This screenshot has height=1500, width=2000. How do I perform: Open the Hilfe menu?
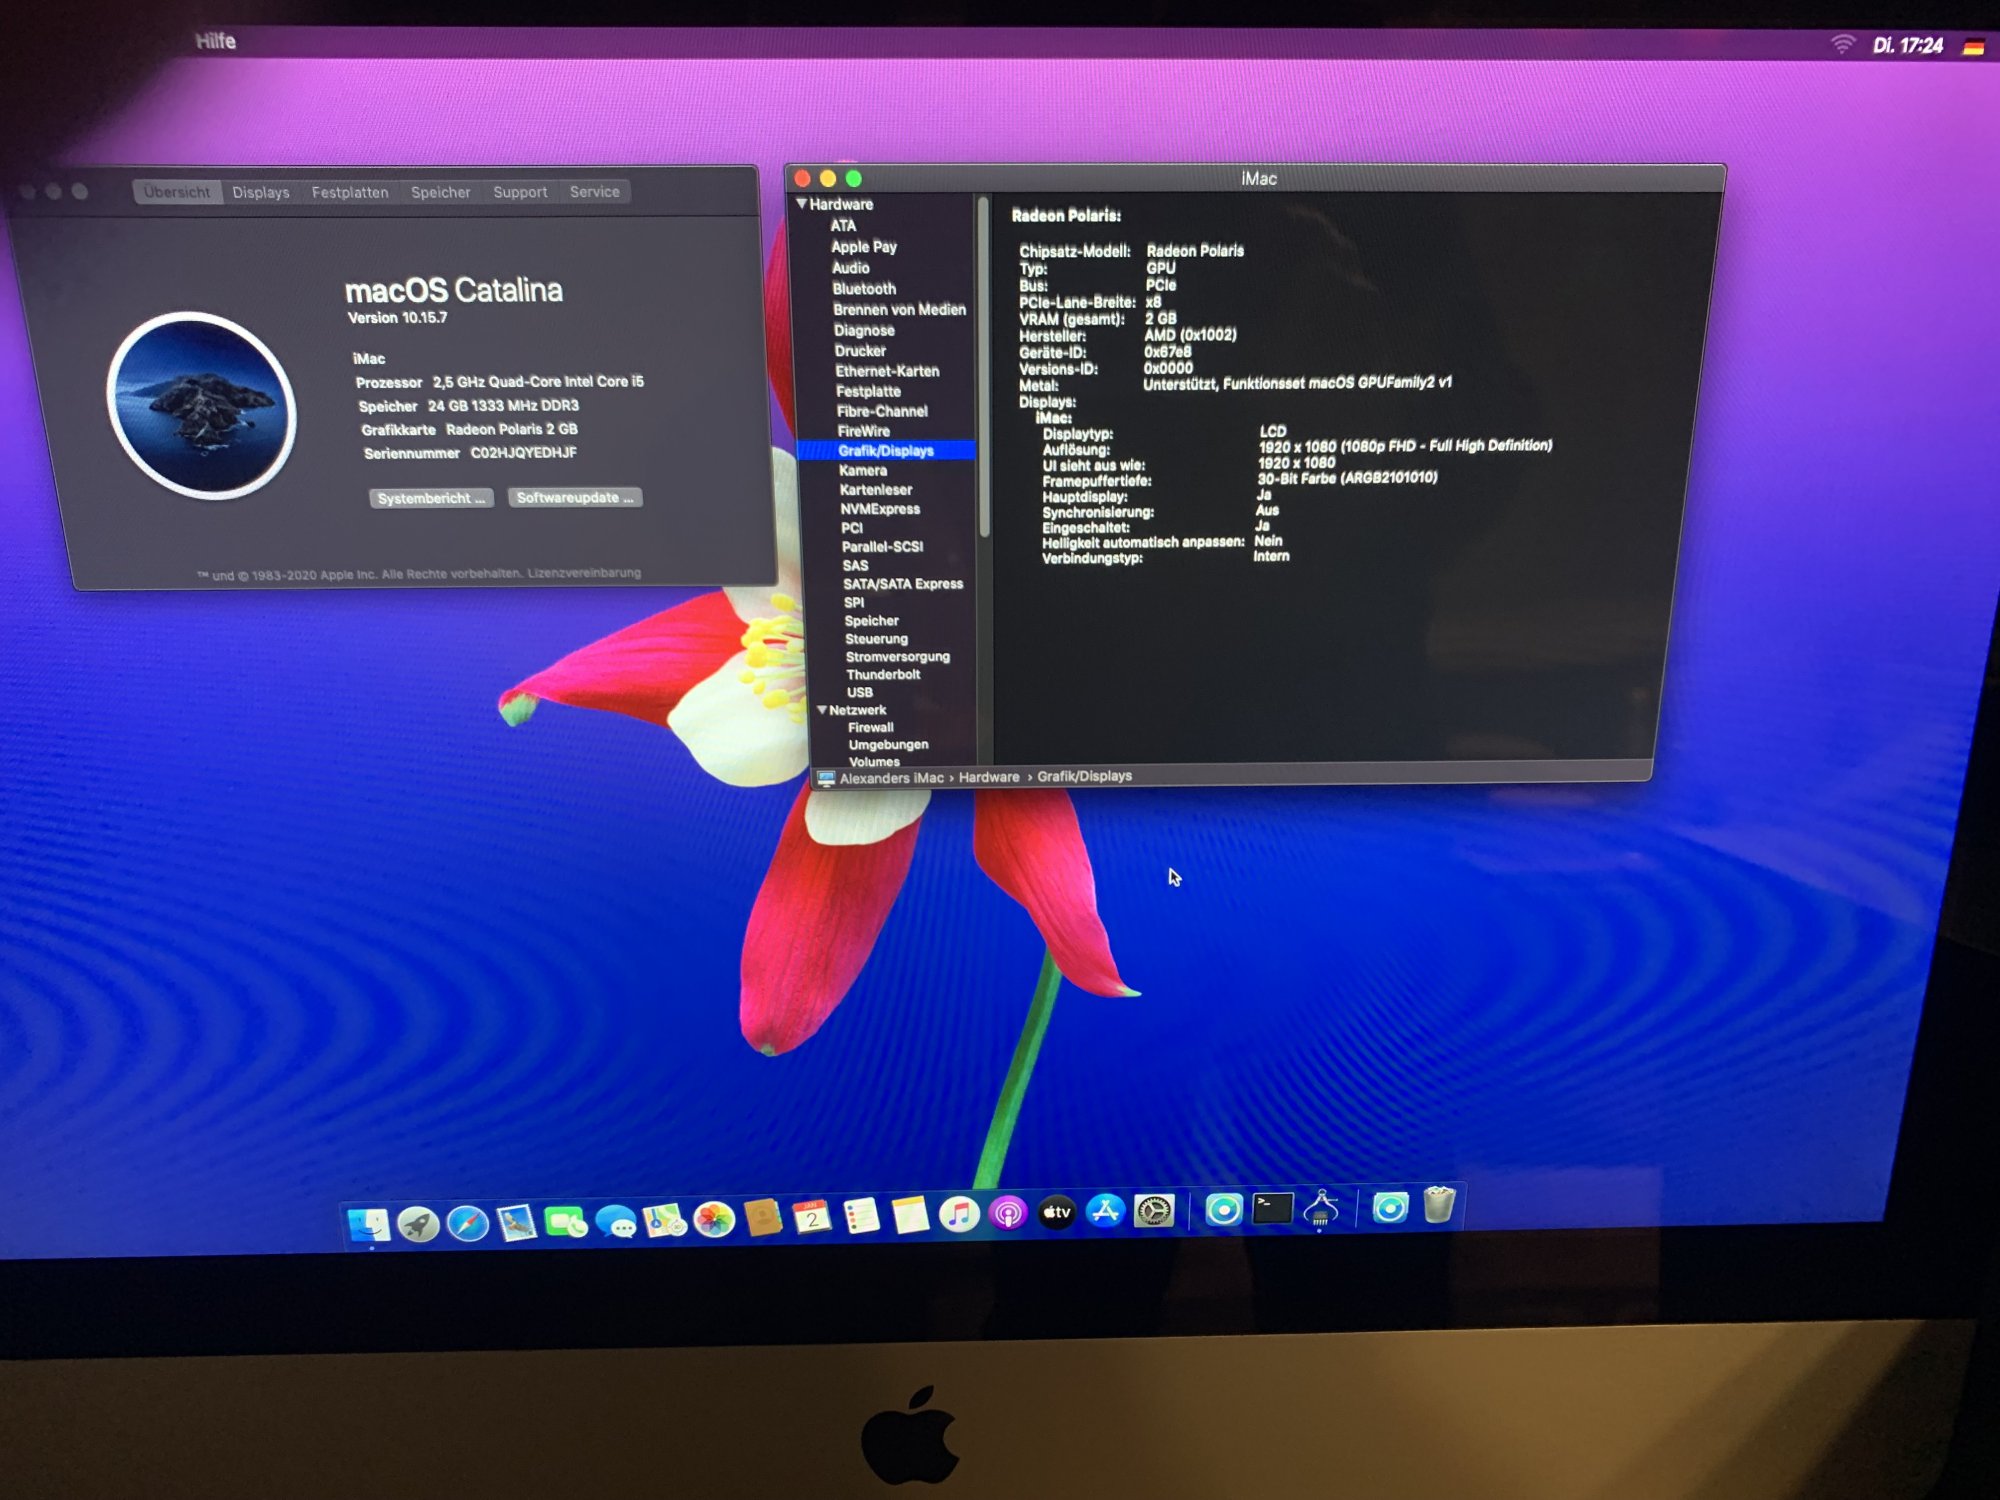tap(216, 41)
